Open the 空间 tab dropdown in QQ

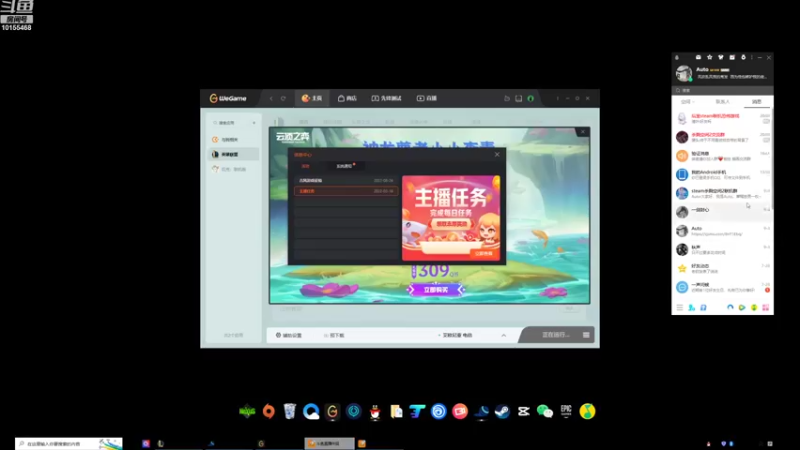coord(687,102)
